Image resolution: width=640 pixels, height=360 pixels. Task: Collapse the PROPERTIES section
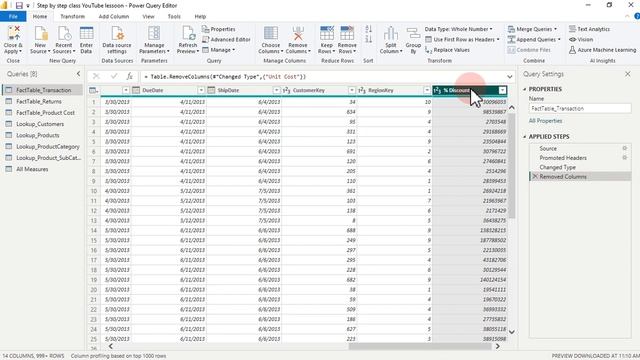(x=525, y=89)
